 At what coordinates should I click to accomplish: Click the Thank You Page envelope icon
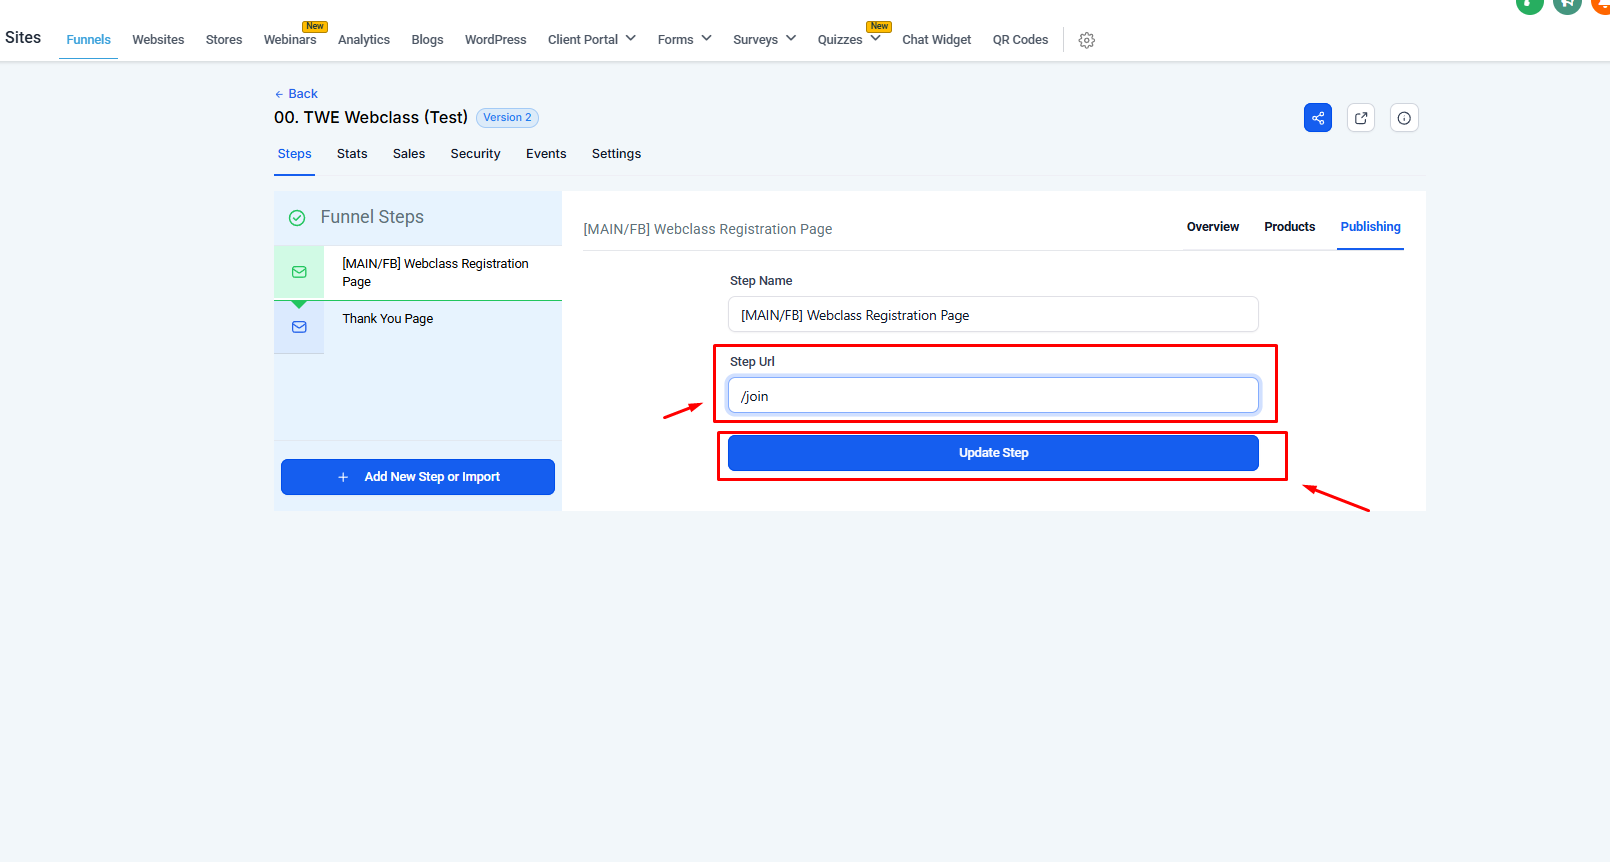299,327
